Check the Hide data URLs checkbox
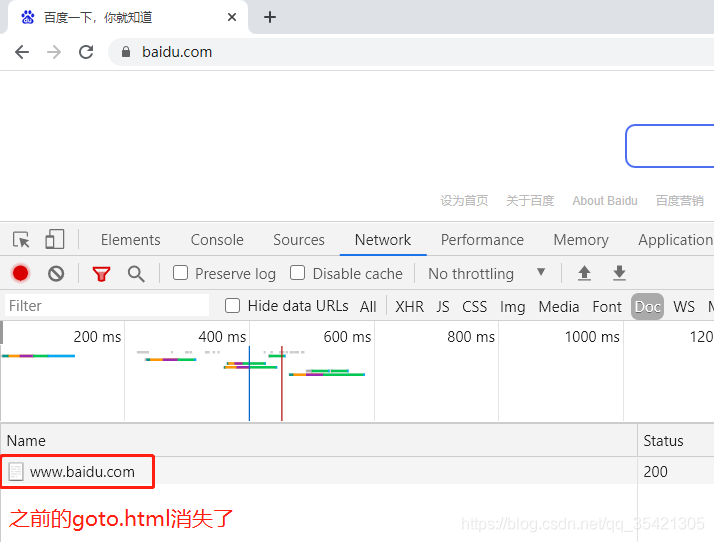The height and width of the screenshot is (542, 714). coord(232,306)
